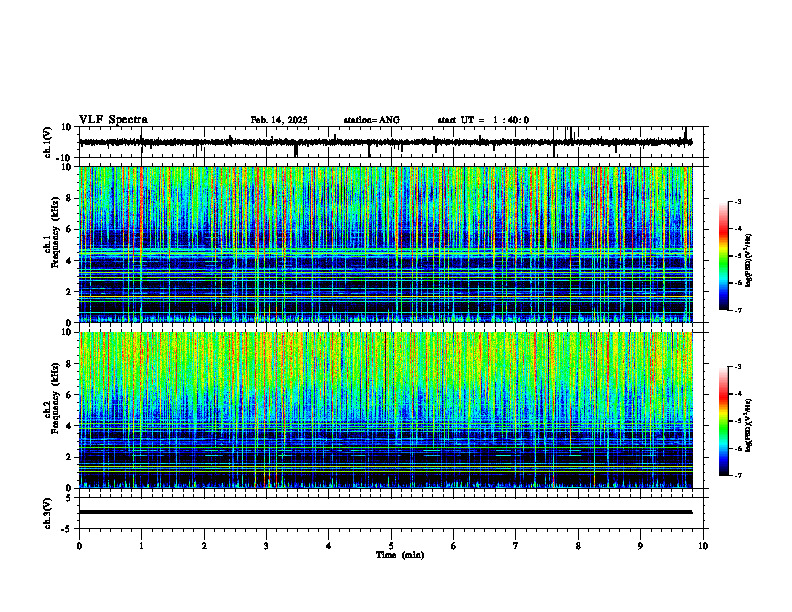Image resolution: width=792 pixels, height=612 pixels.
Task: Click the "6" kHz tick of ch.2 spectrogram
Action: (69, 395)
